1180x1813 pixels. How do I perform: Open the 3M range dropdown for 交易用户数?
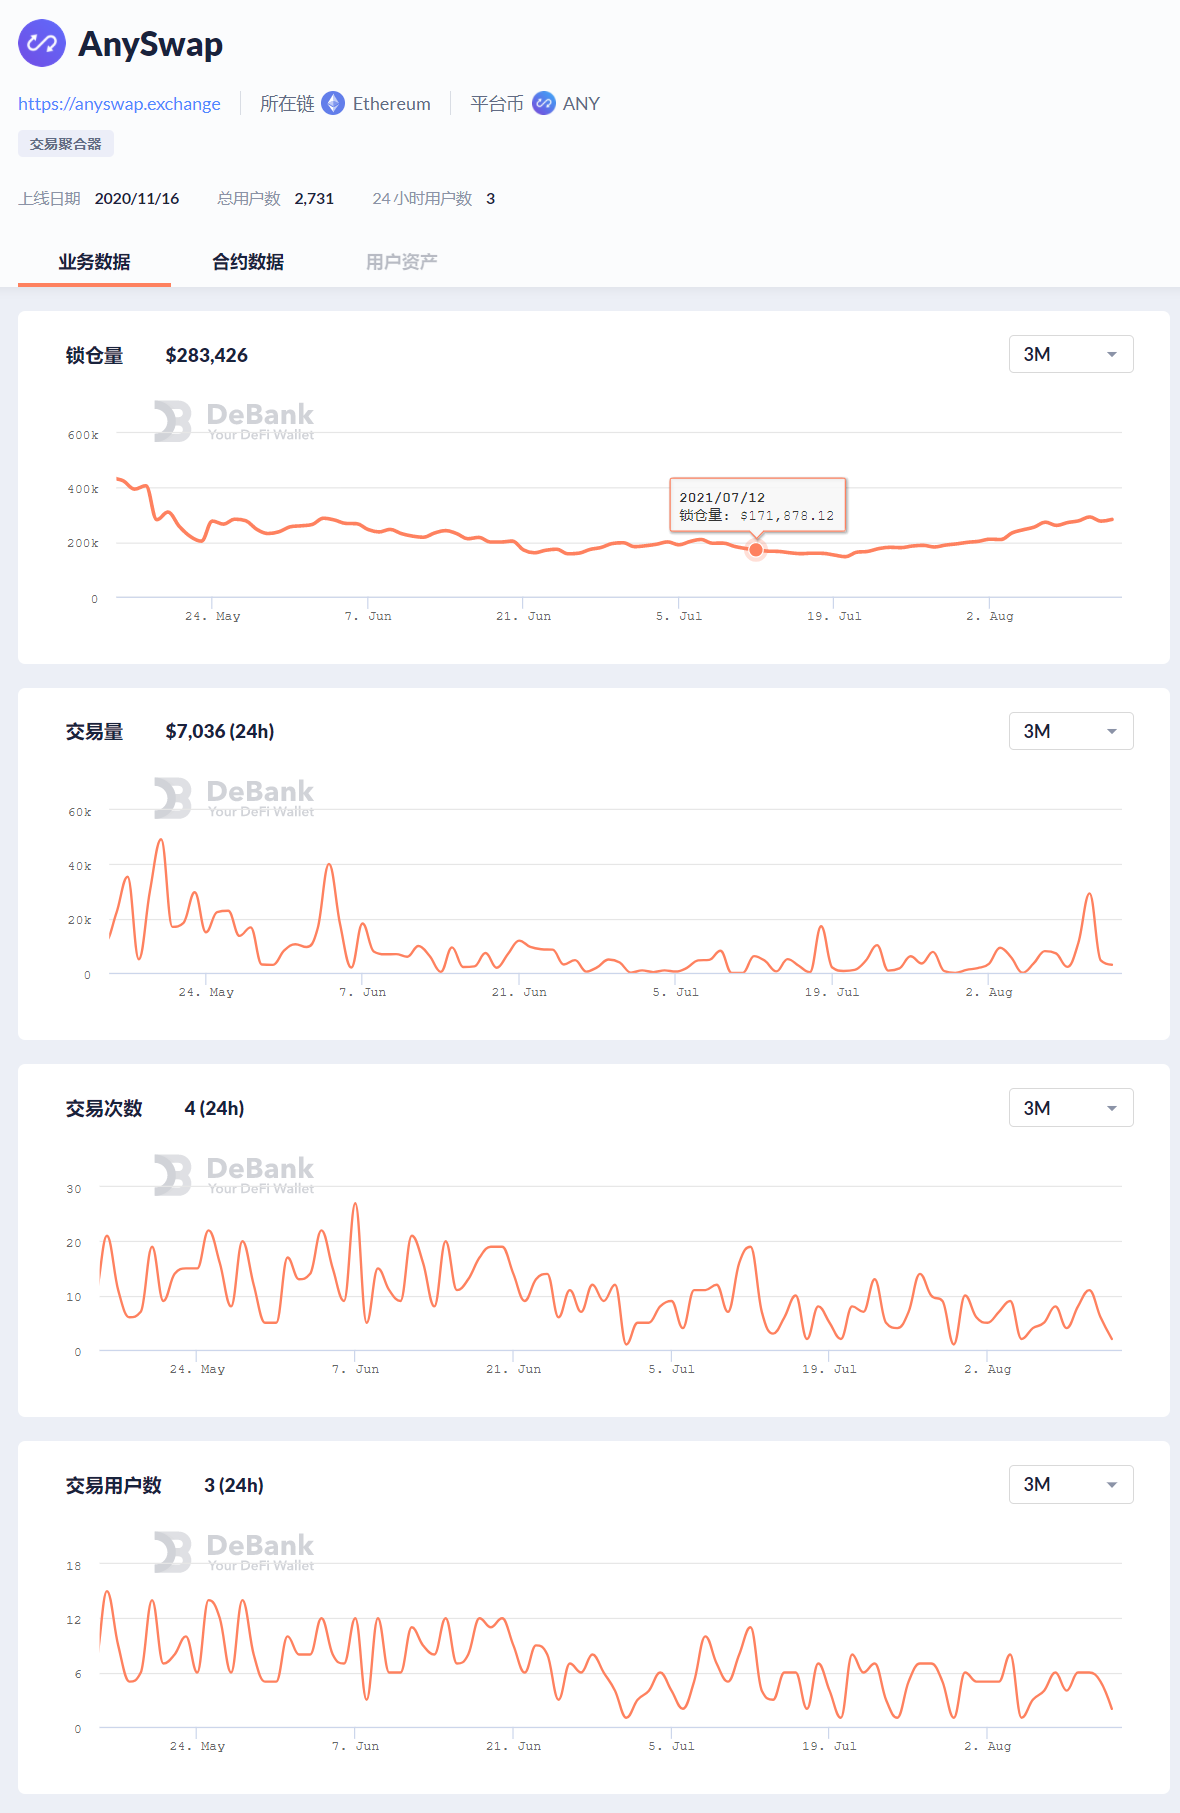pos(1070,1485)
